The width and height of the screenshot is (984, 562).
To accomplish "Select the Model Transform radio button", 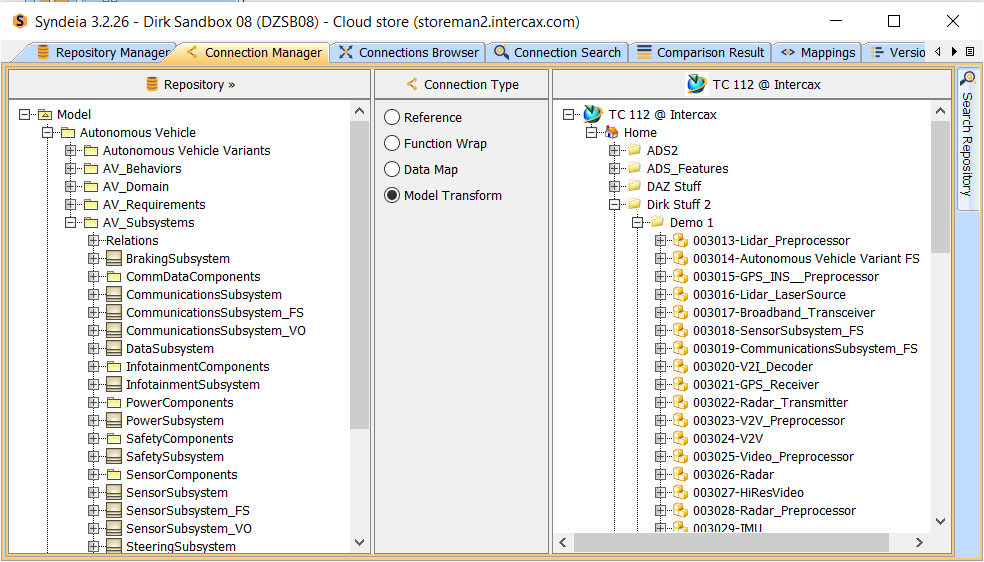I will click(392, 195).
